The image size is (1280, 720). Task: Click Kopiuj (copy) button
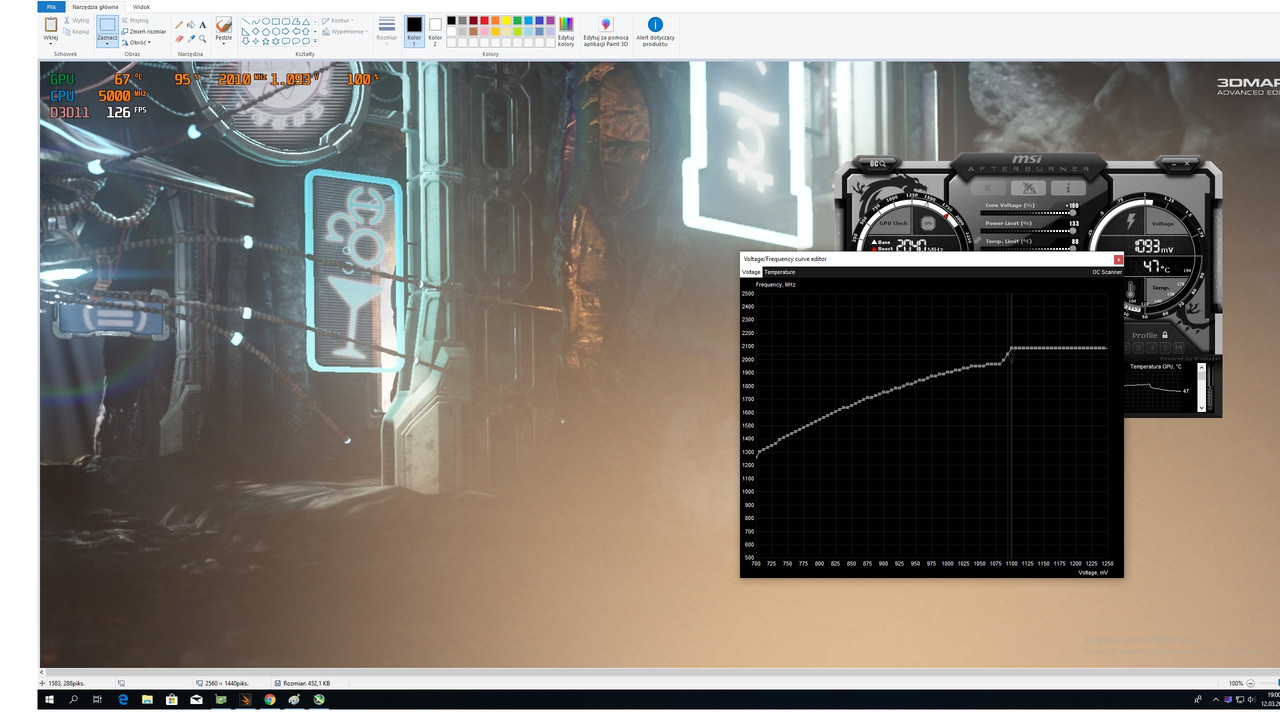[76, 31]
